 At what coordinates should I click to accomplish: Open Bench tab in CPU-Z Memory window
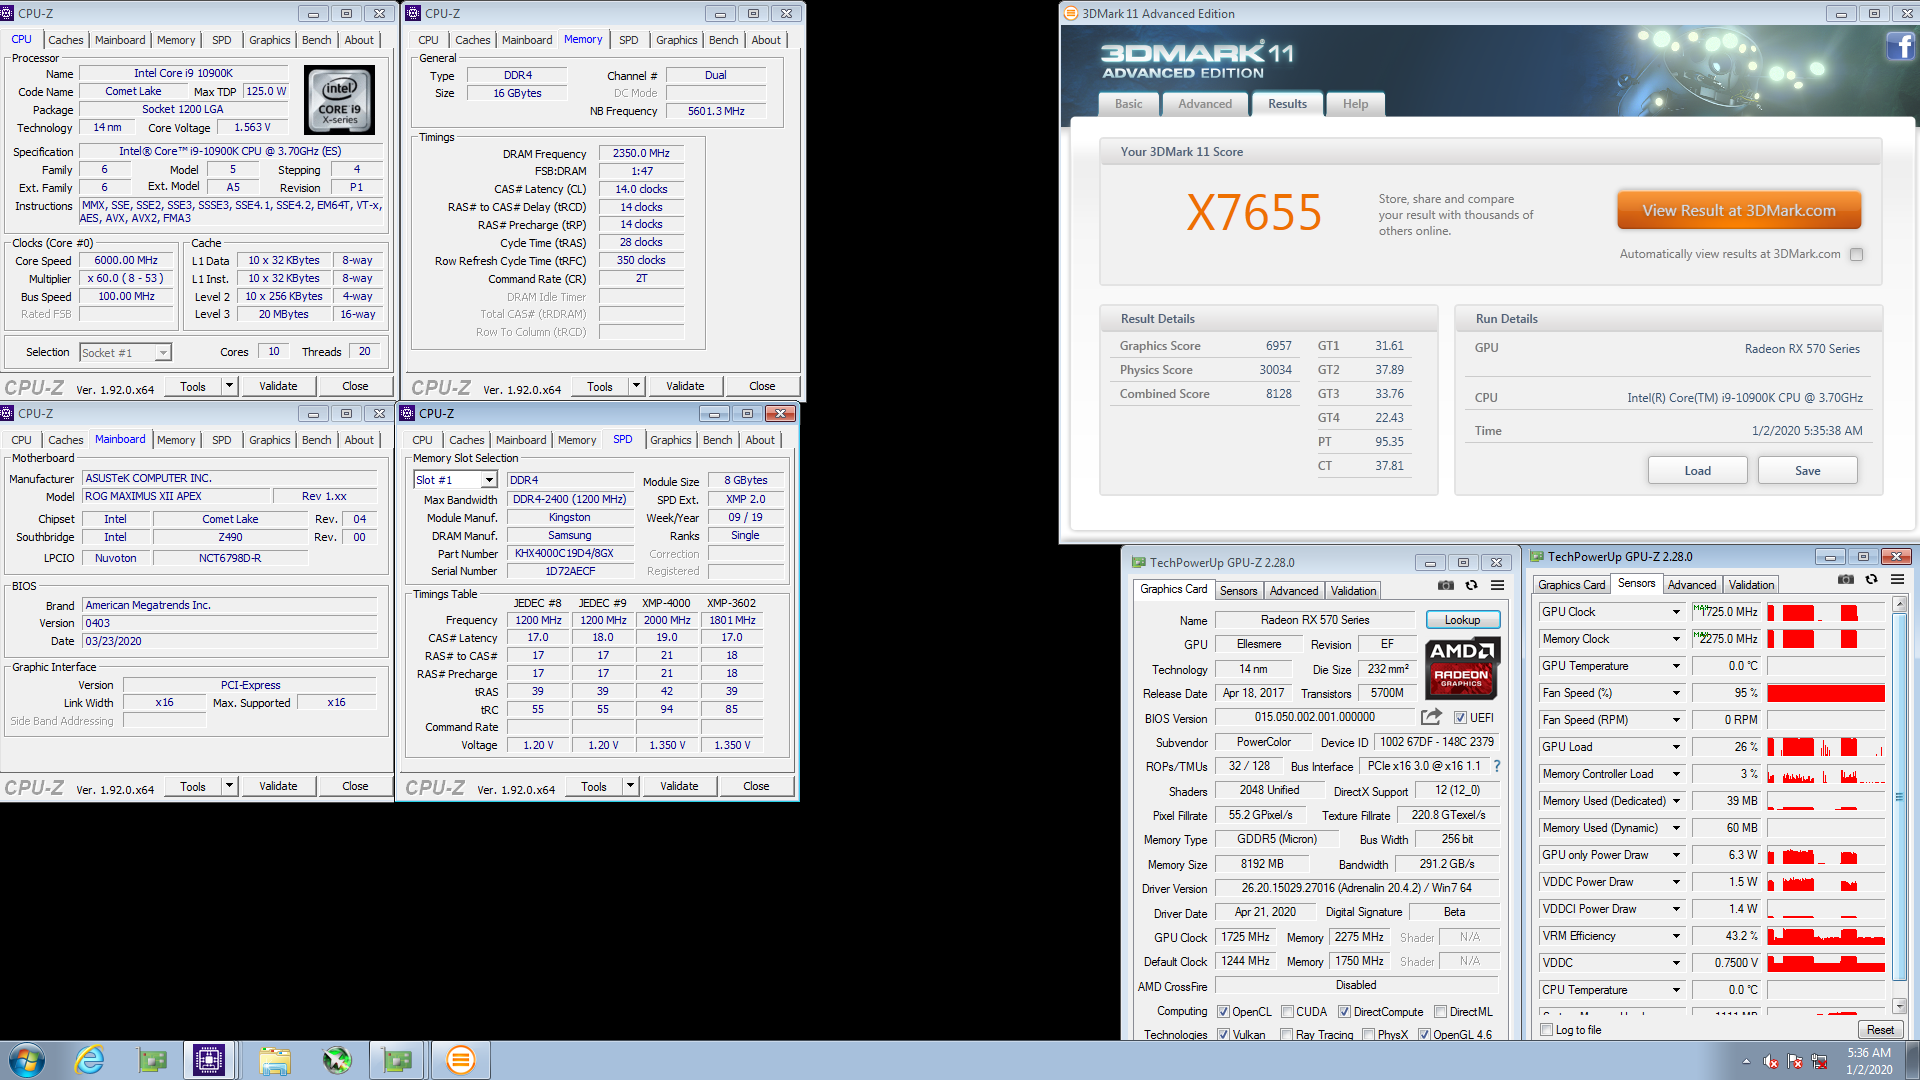pyautogui.click(x=723, y=40)
